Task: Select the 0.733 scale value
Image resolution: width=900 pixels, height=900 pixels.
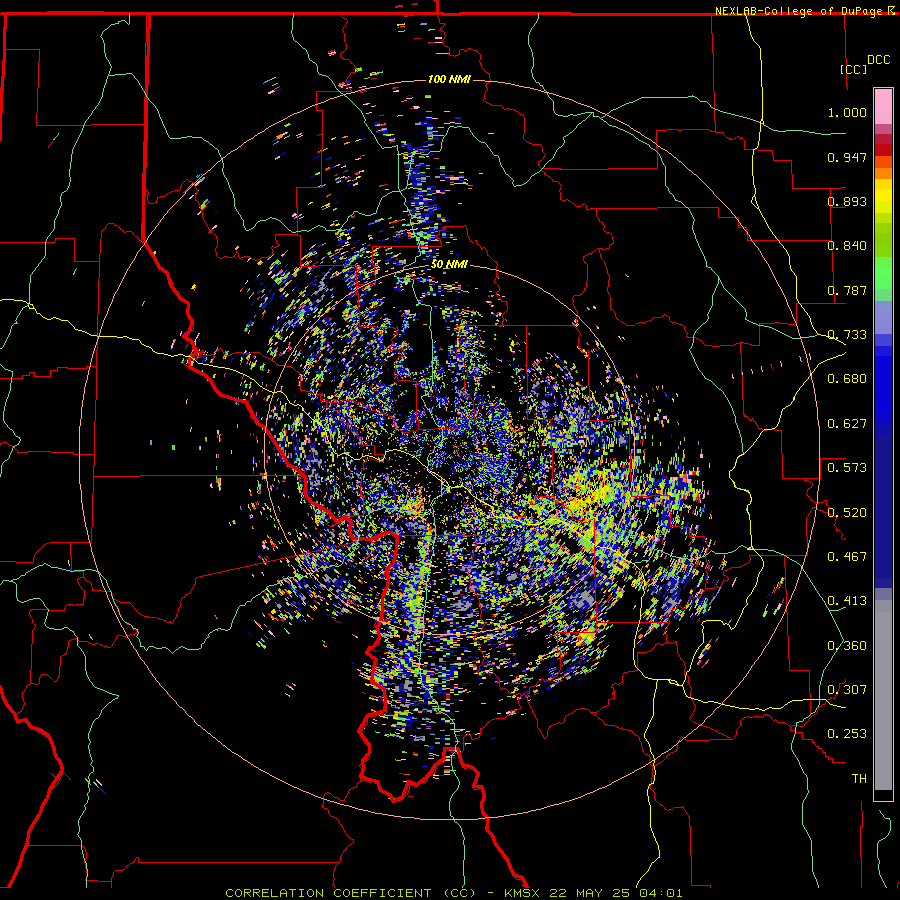Action: [x=847, y=335]
